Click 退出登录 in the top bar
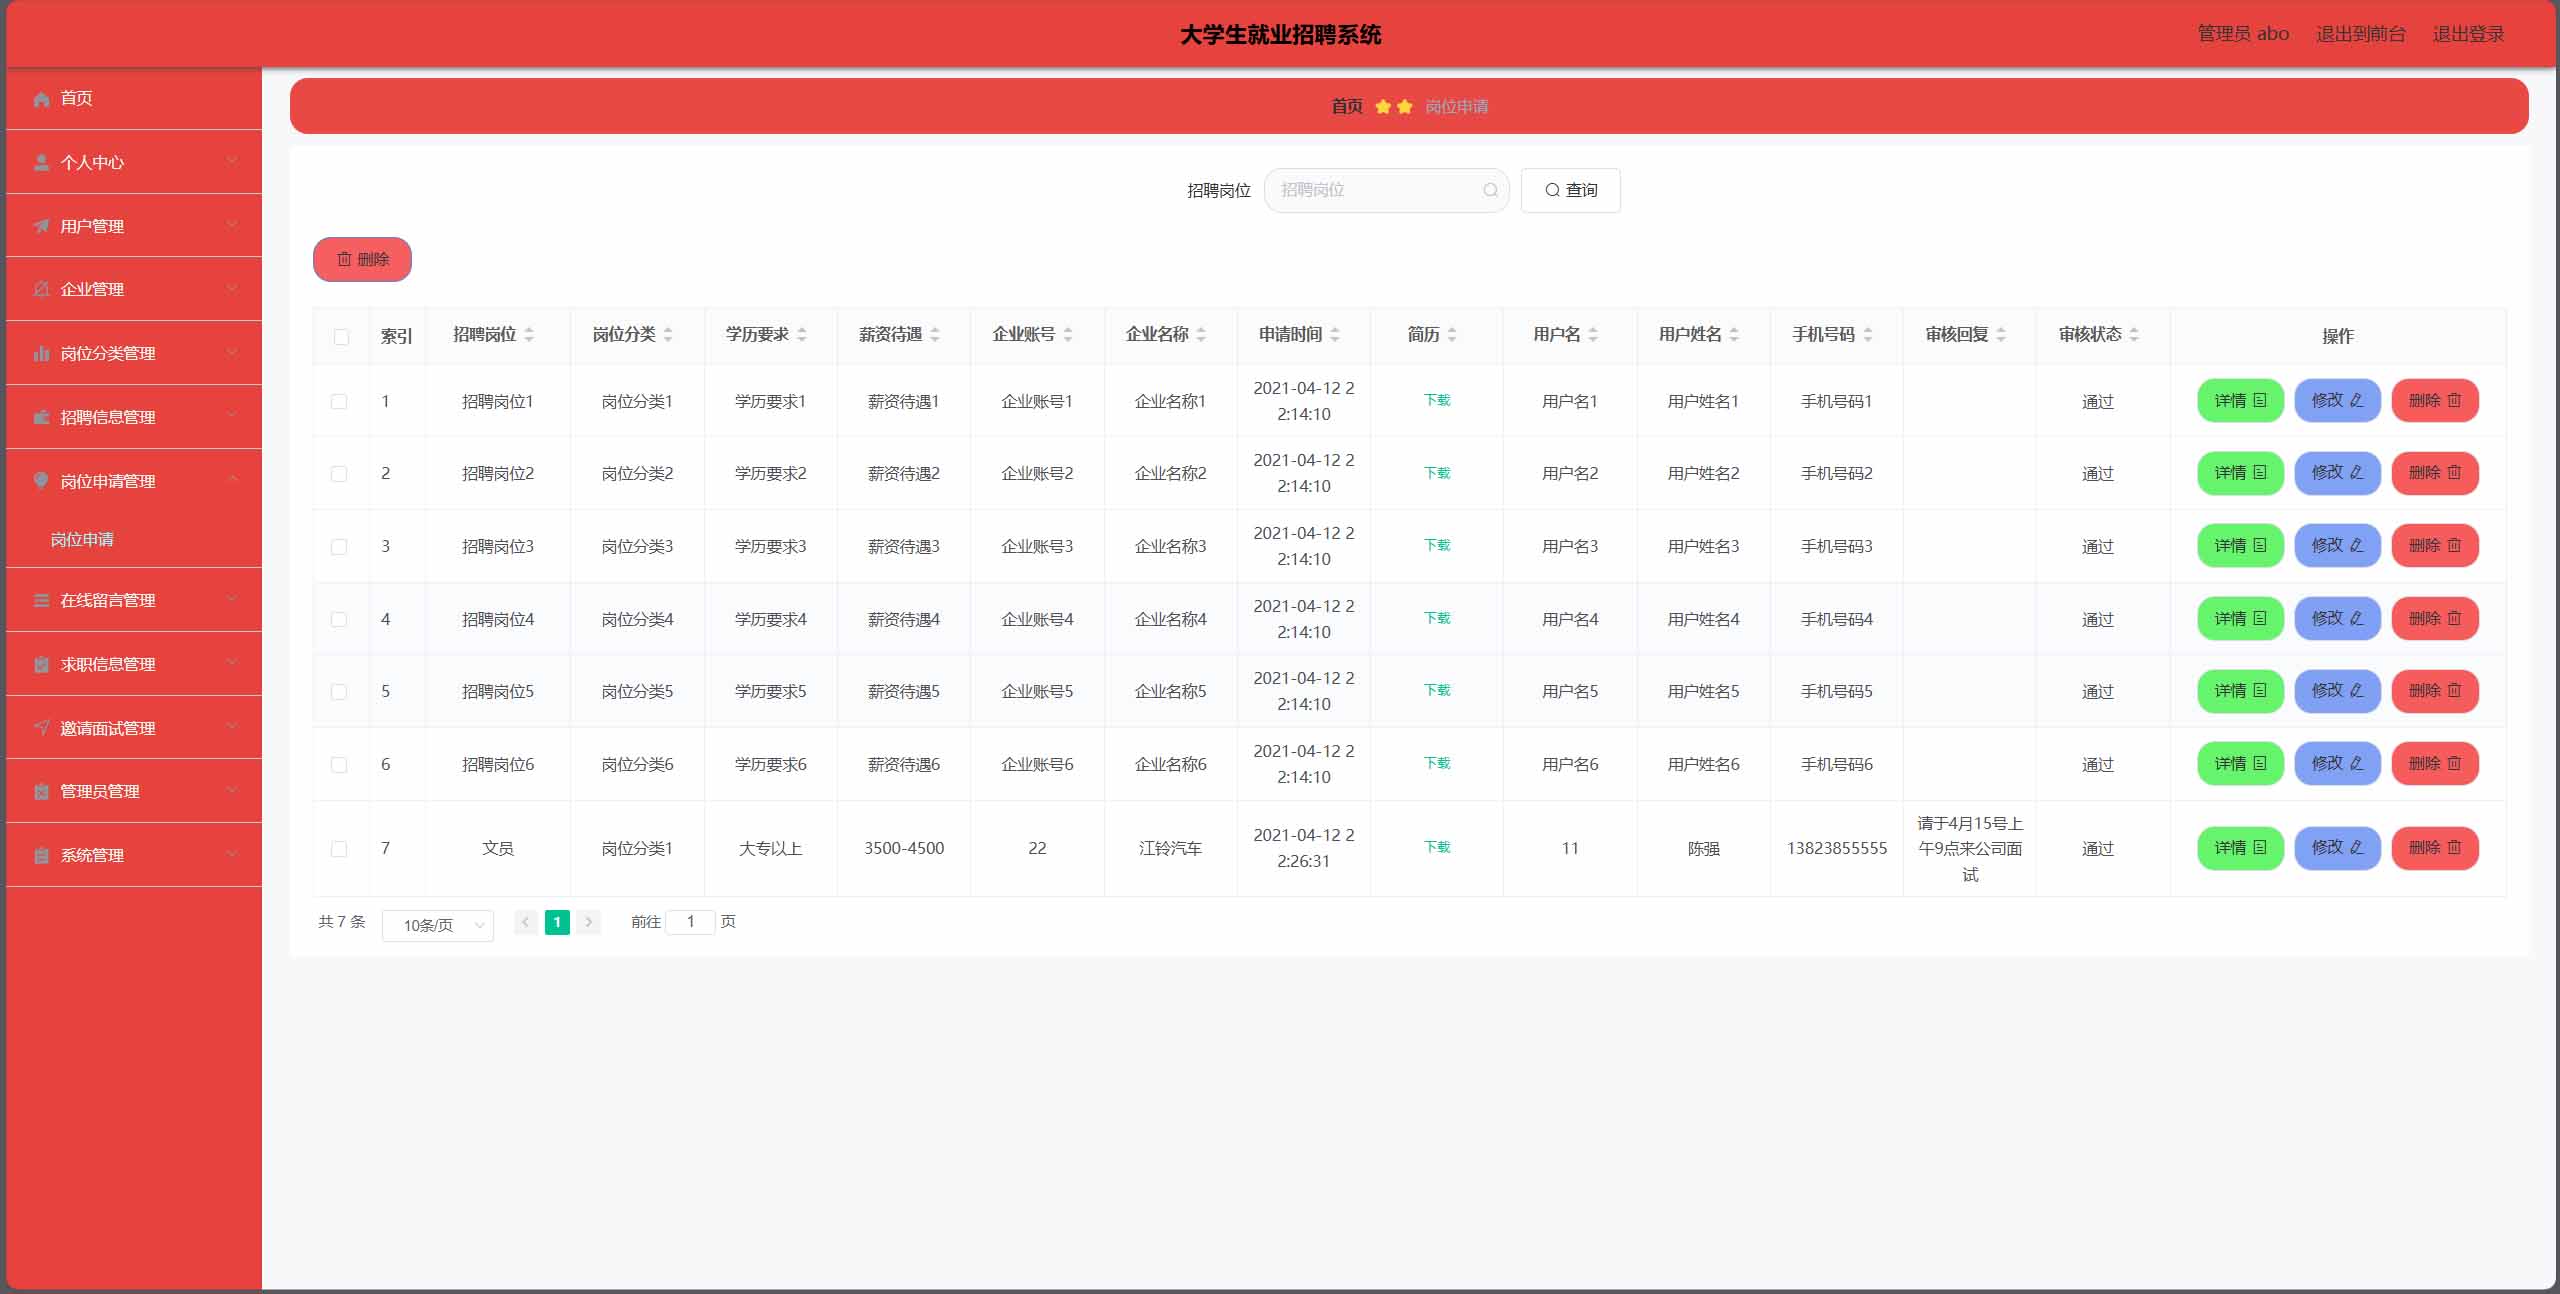The image size is (2560, 1294). pyautogui.click(x=2468, y=34)
